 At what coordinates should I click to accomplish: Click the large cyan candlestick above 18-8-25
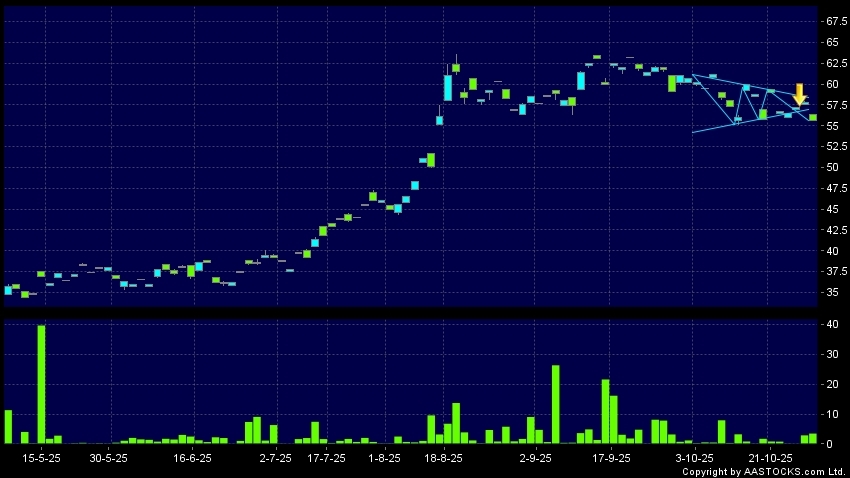[x=448, y=88]
